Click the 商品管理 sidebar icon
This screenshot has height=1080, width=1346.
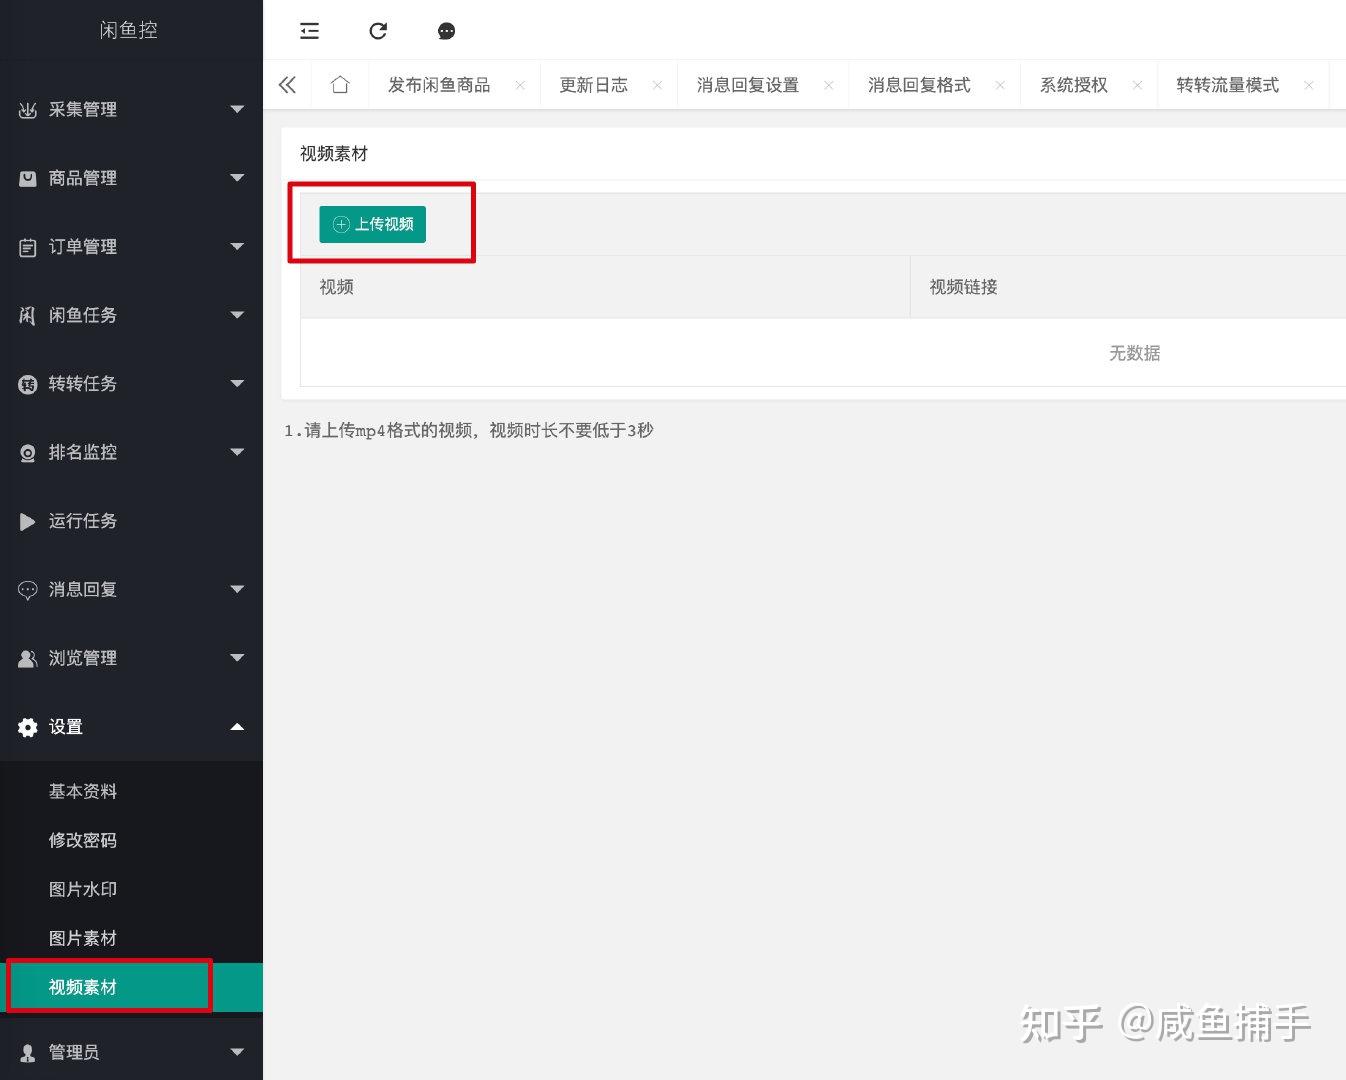tap(27, 178)
